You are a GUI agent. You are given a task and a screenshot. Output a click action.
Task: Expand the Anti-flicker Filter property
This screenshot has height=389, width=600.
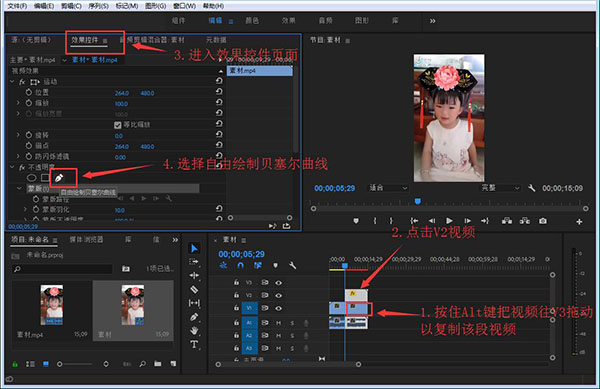click(x=18, y=156)
